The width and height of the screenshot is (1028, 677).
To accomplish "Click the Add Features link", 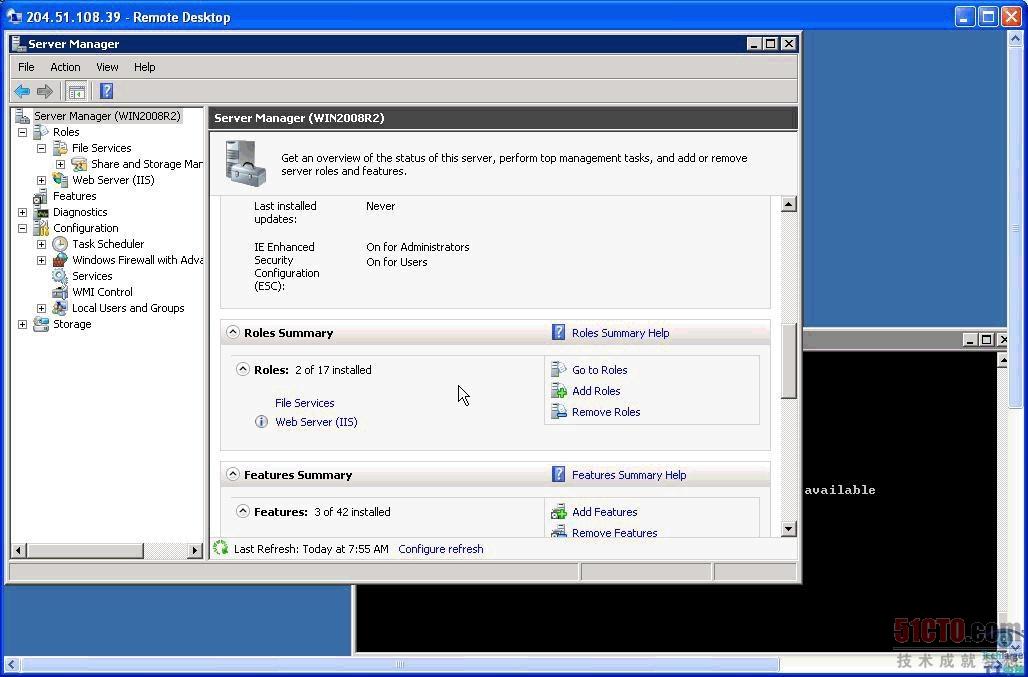I will click(x=604, y=512).
